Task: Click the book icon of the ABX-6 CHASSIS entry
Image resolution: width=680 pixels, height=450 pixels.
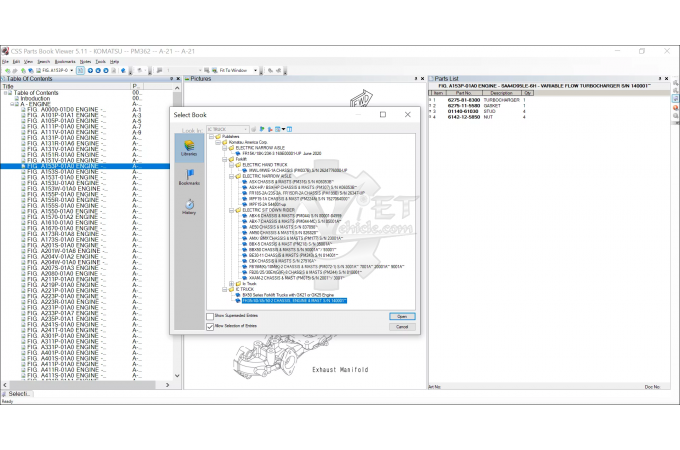Action: click(245, 215)
